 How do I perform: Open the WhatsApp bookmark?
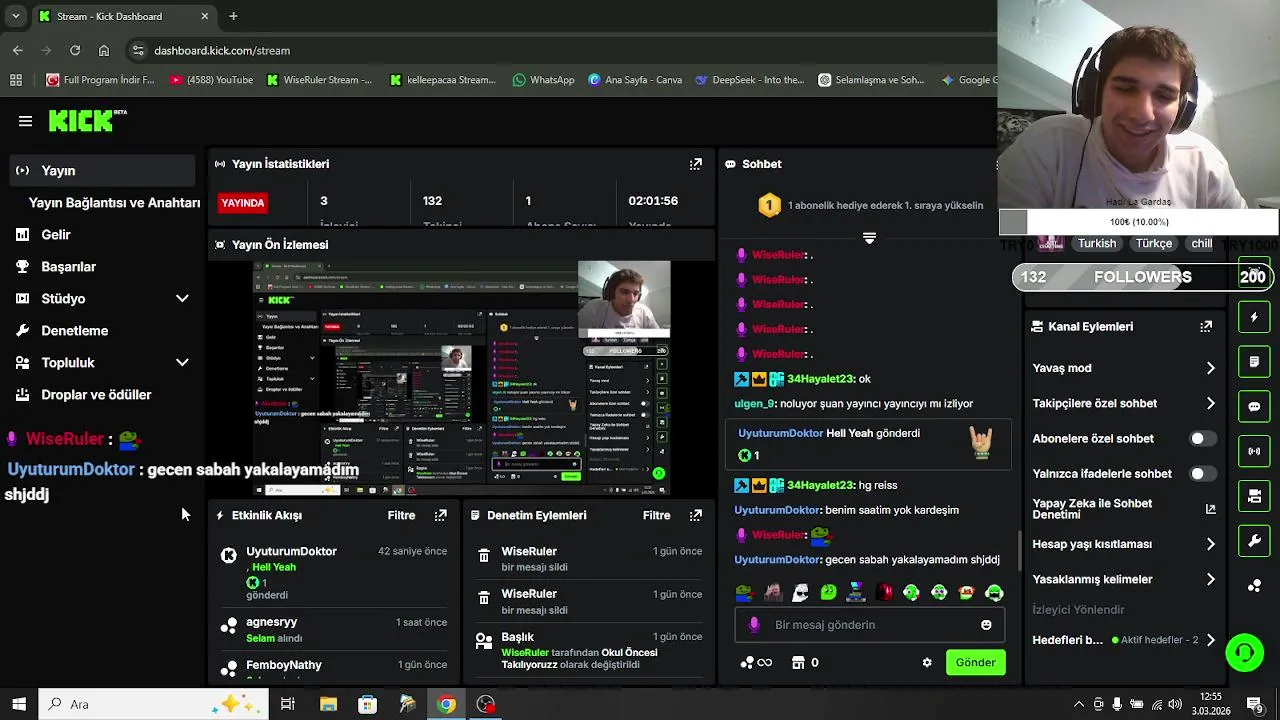[x=543, y=80]
